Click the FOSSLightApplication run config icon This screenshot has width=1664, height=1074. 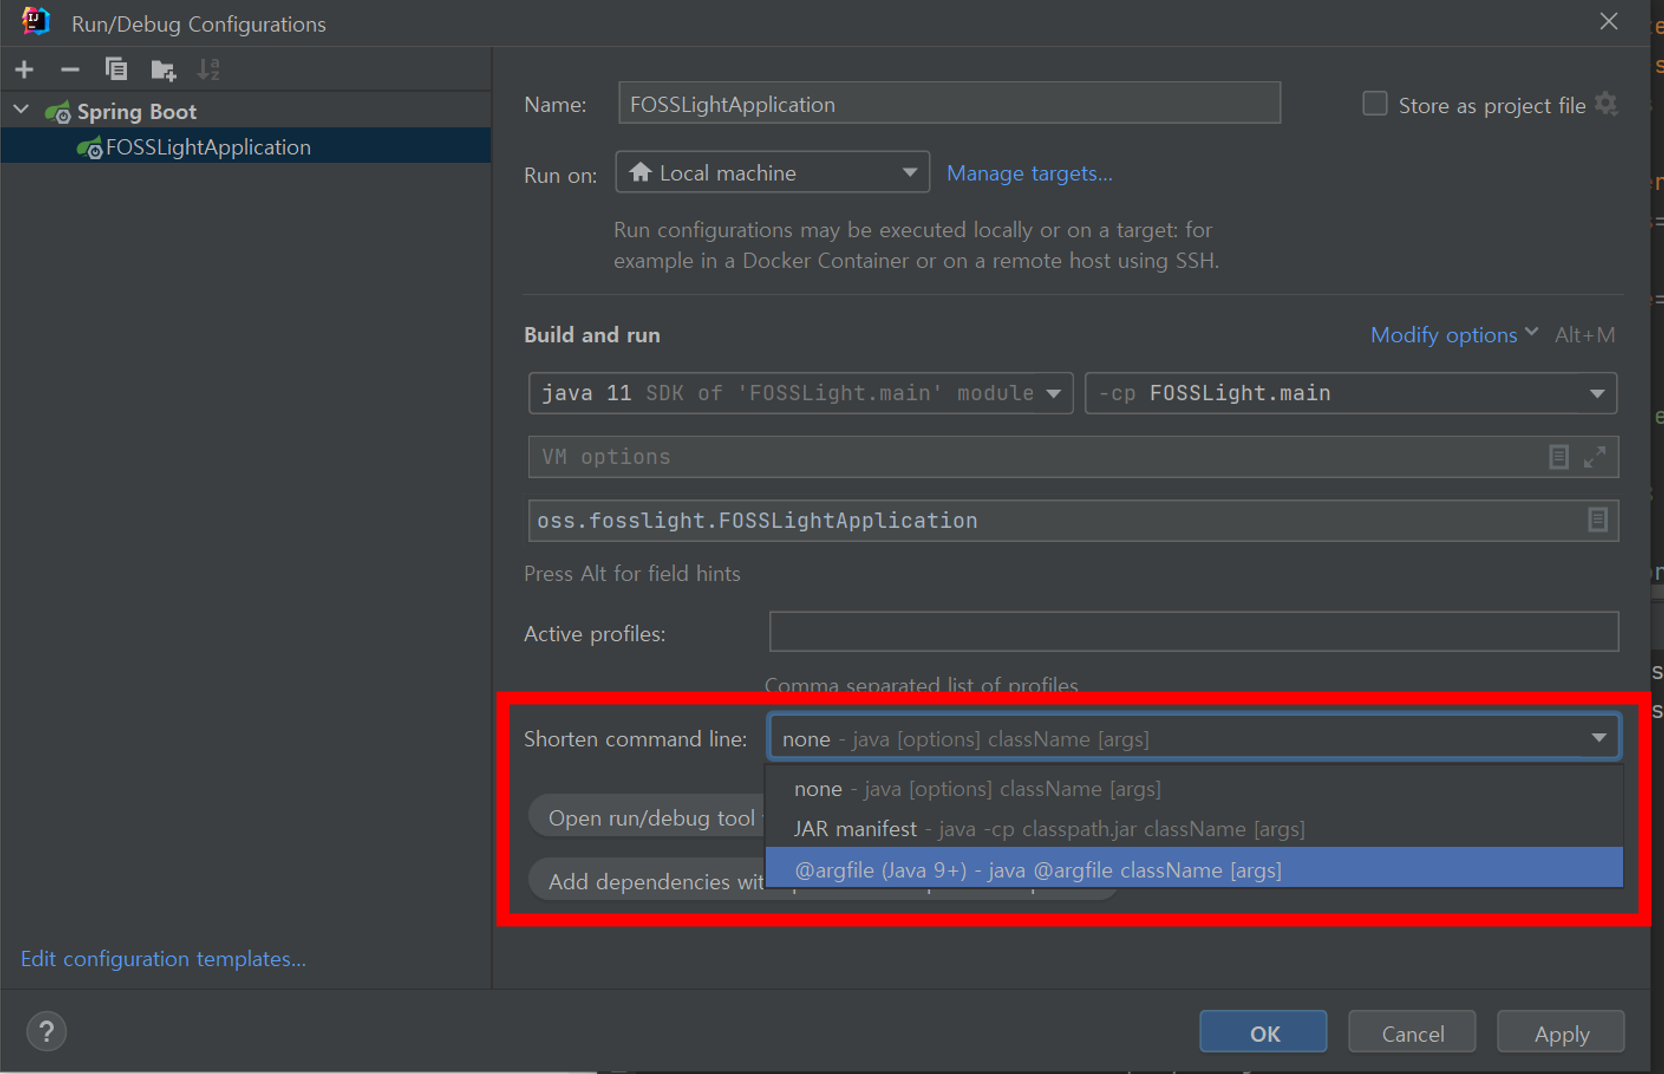(90, 147)
